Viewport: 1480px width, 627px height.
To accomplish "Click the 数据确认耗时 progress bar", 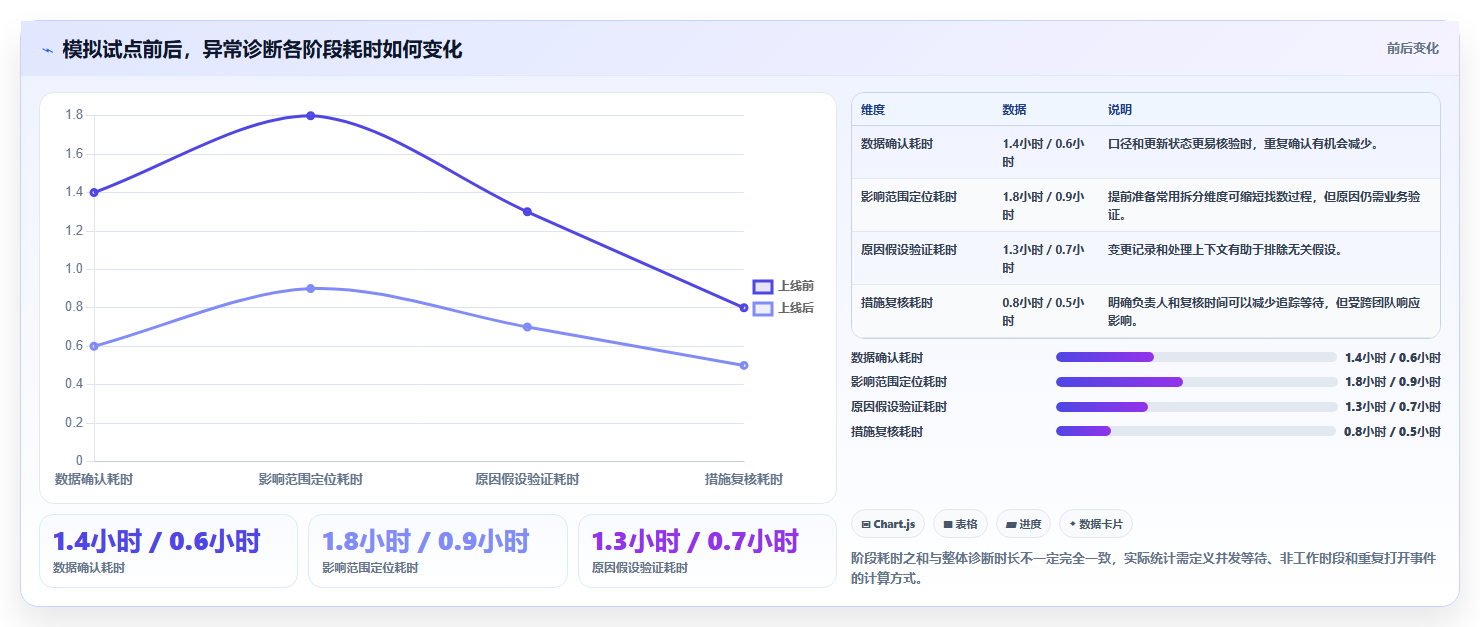I will pos(1196,357).
